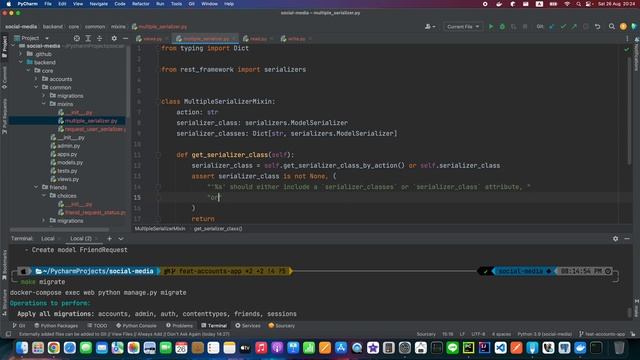Run the current file with the green play icon
The height and width of the screenshot is (360, 640).
(x=491, y=27)
